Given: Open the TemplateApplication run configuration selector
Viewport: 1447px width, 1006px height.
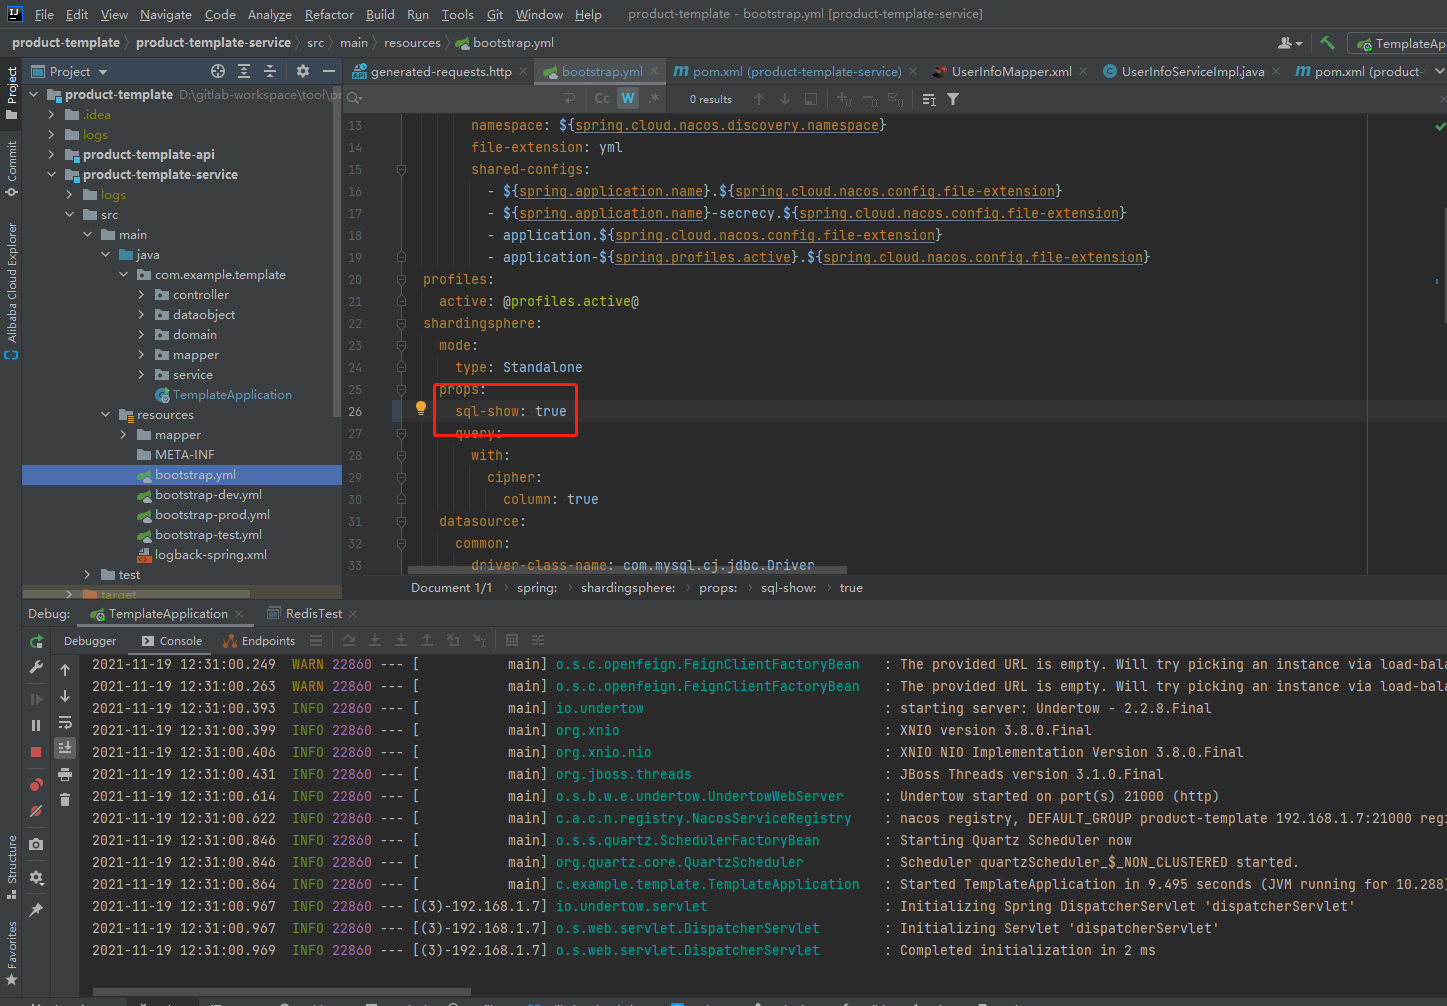Looking at the screenshot, I should tap(1398, 44).
